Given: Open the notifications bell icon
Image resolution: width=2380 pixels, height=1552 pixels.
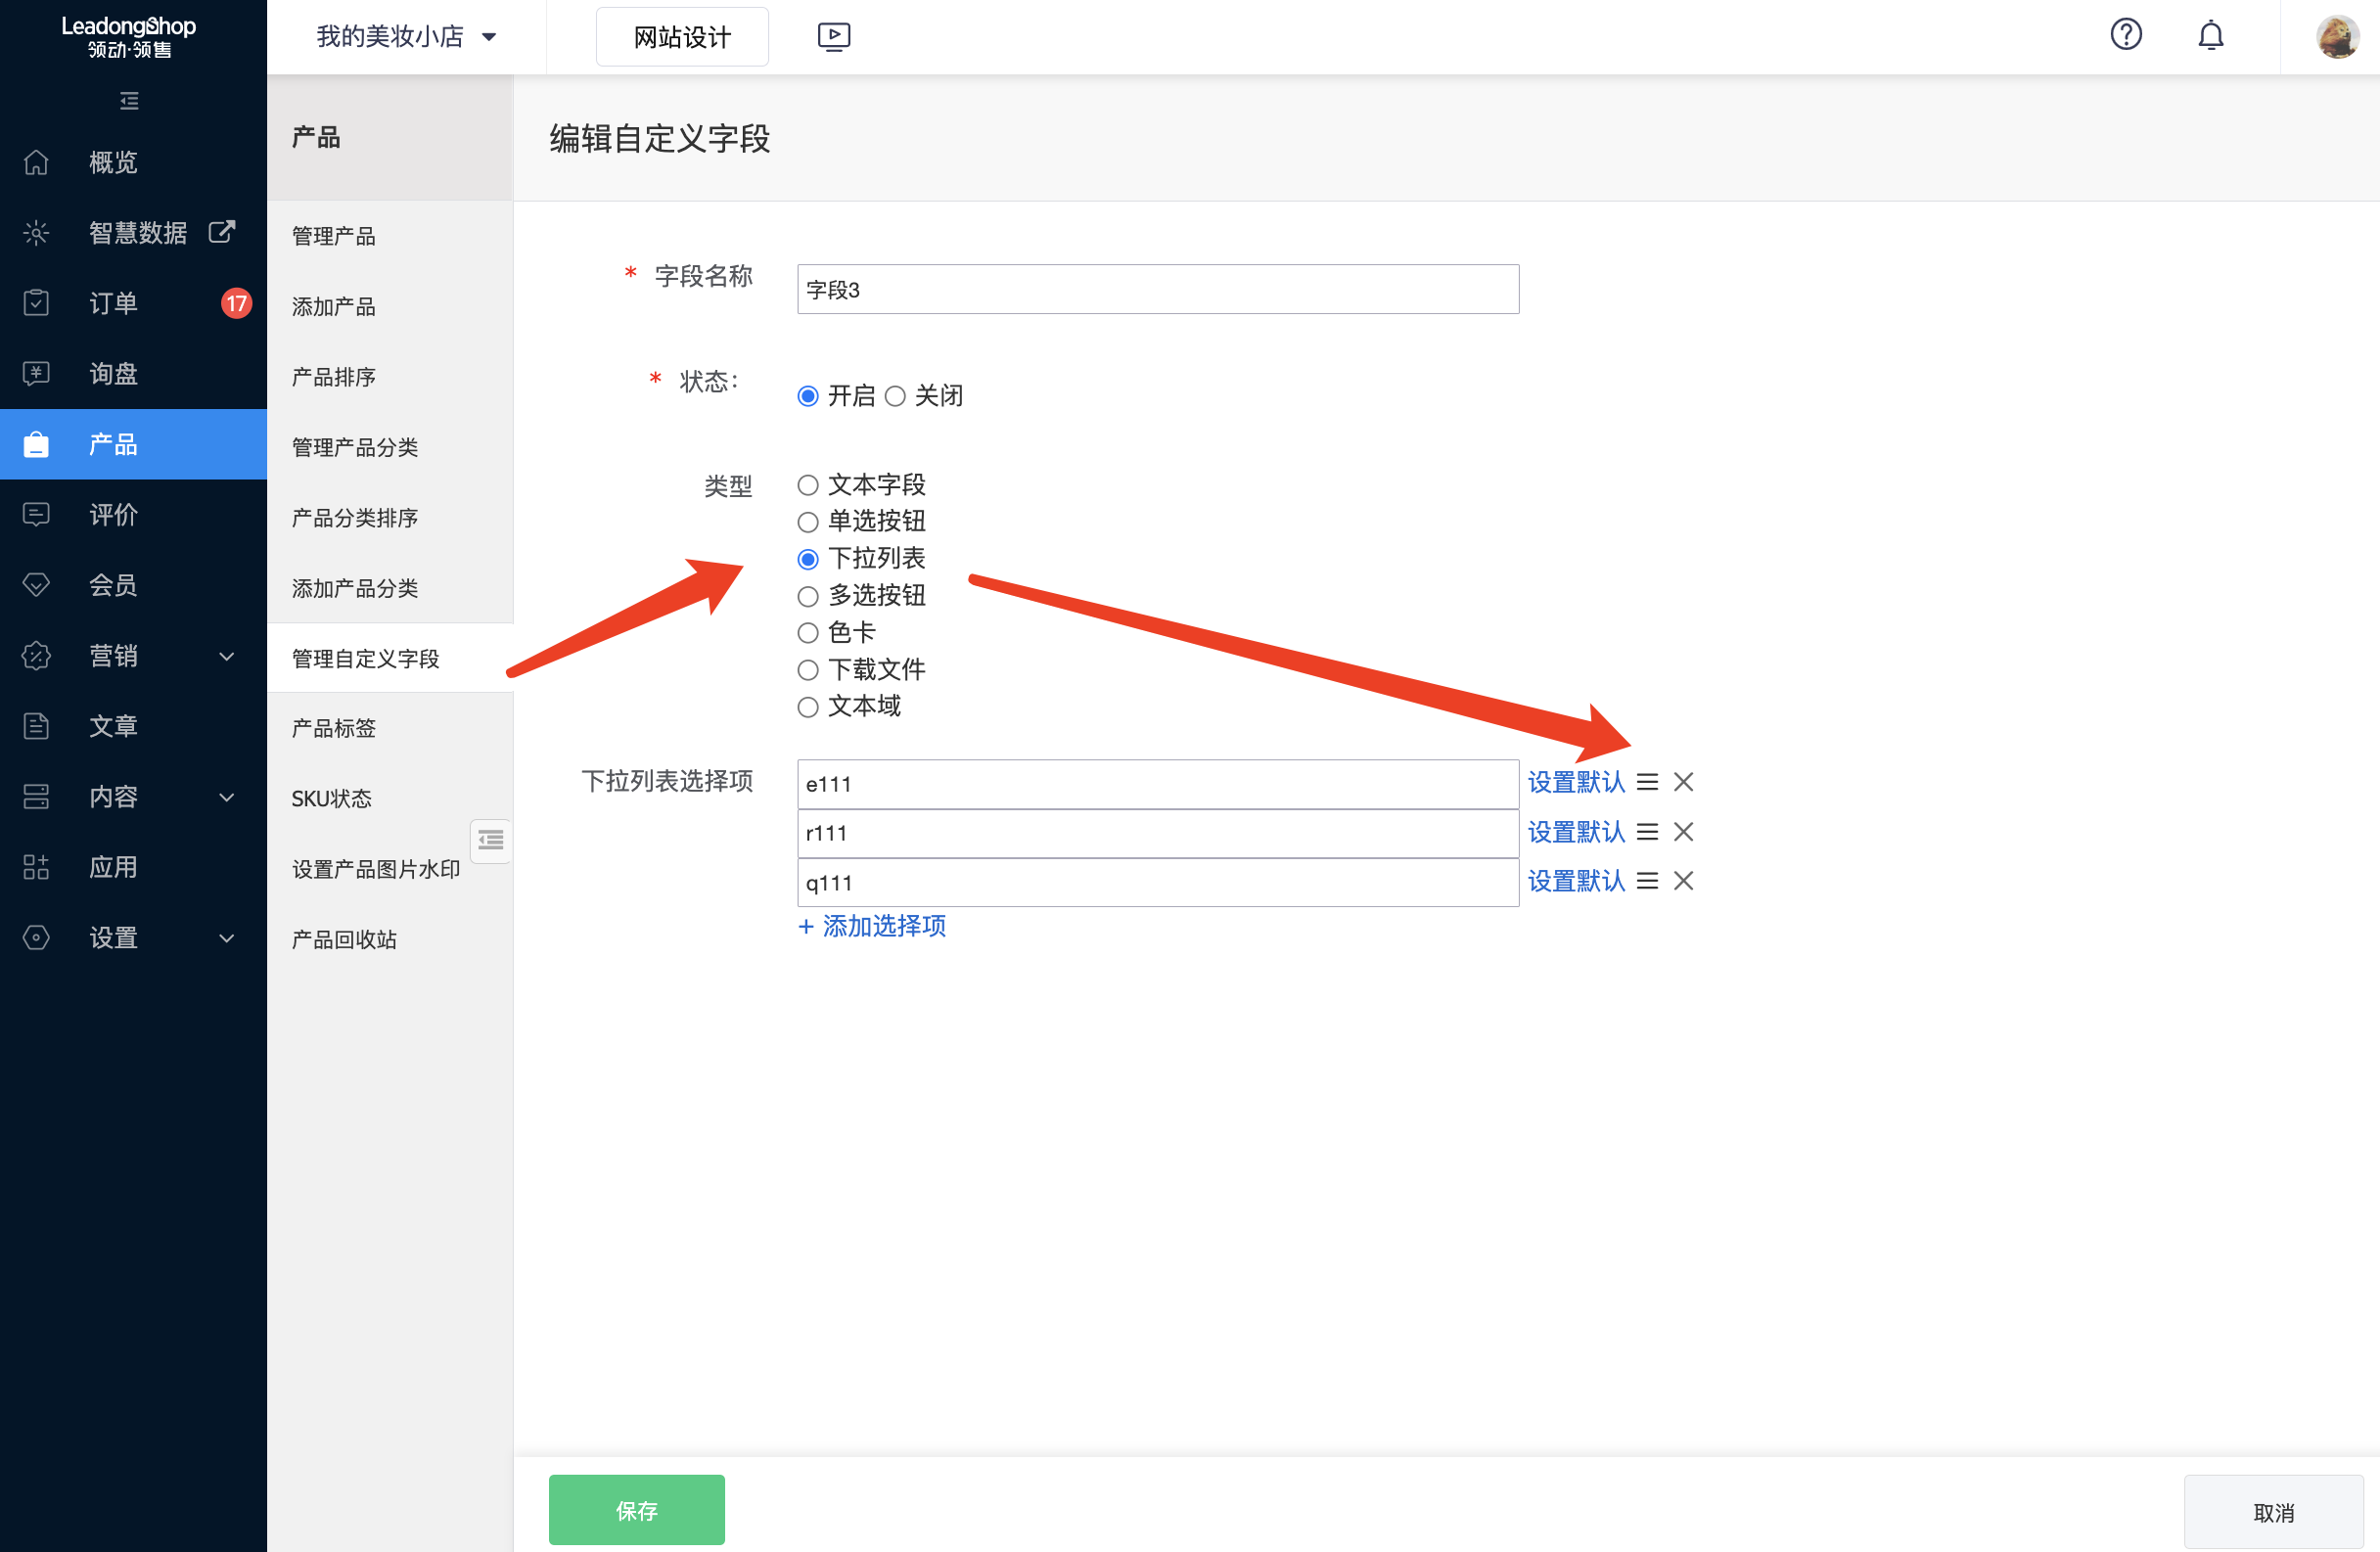Looking at the screenshot, I should [2210, 35].
